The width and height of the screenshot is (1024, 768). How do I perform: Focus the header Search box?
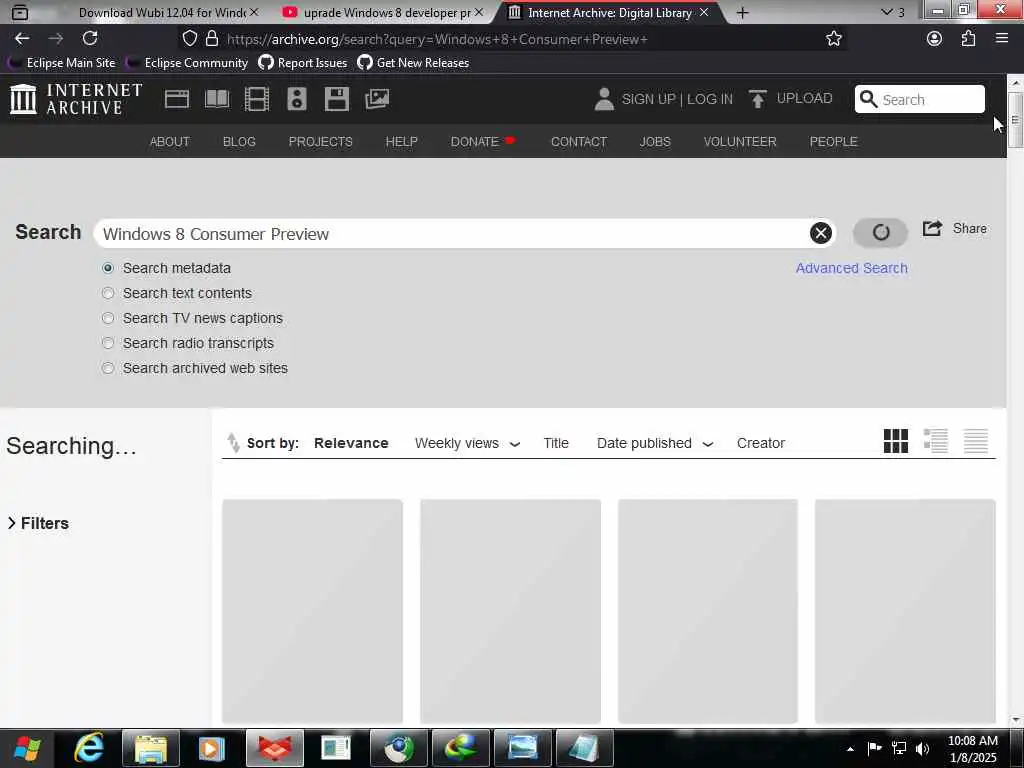[920, 99]
